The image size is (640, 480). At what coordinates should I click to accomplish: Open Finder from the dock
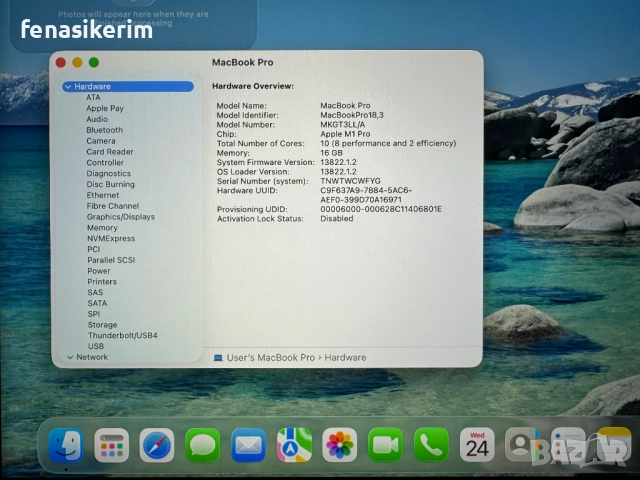coord(66,445)
